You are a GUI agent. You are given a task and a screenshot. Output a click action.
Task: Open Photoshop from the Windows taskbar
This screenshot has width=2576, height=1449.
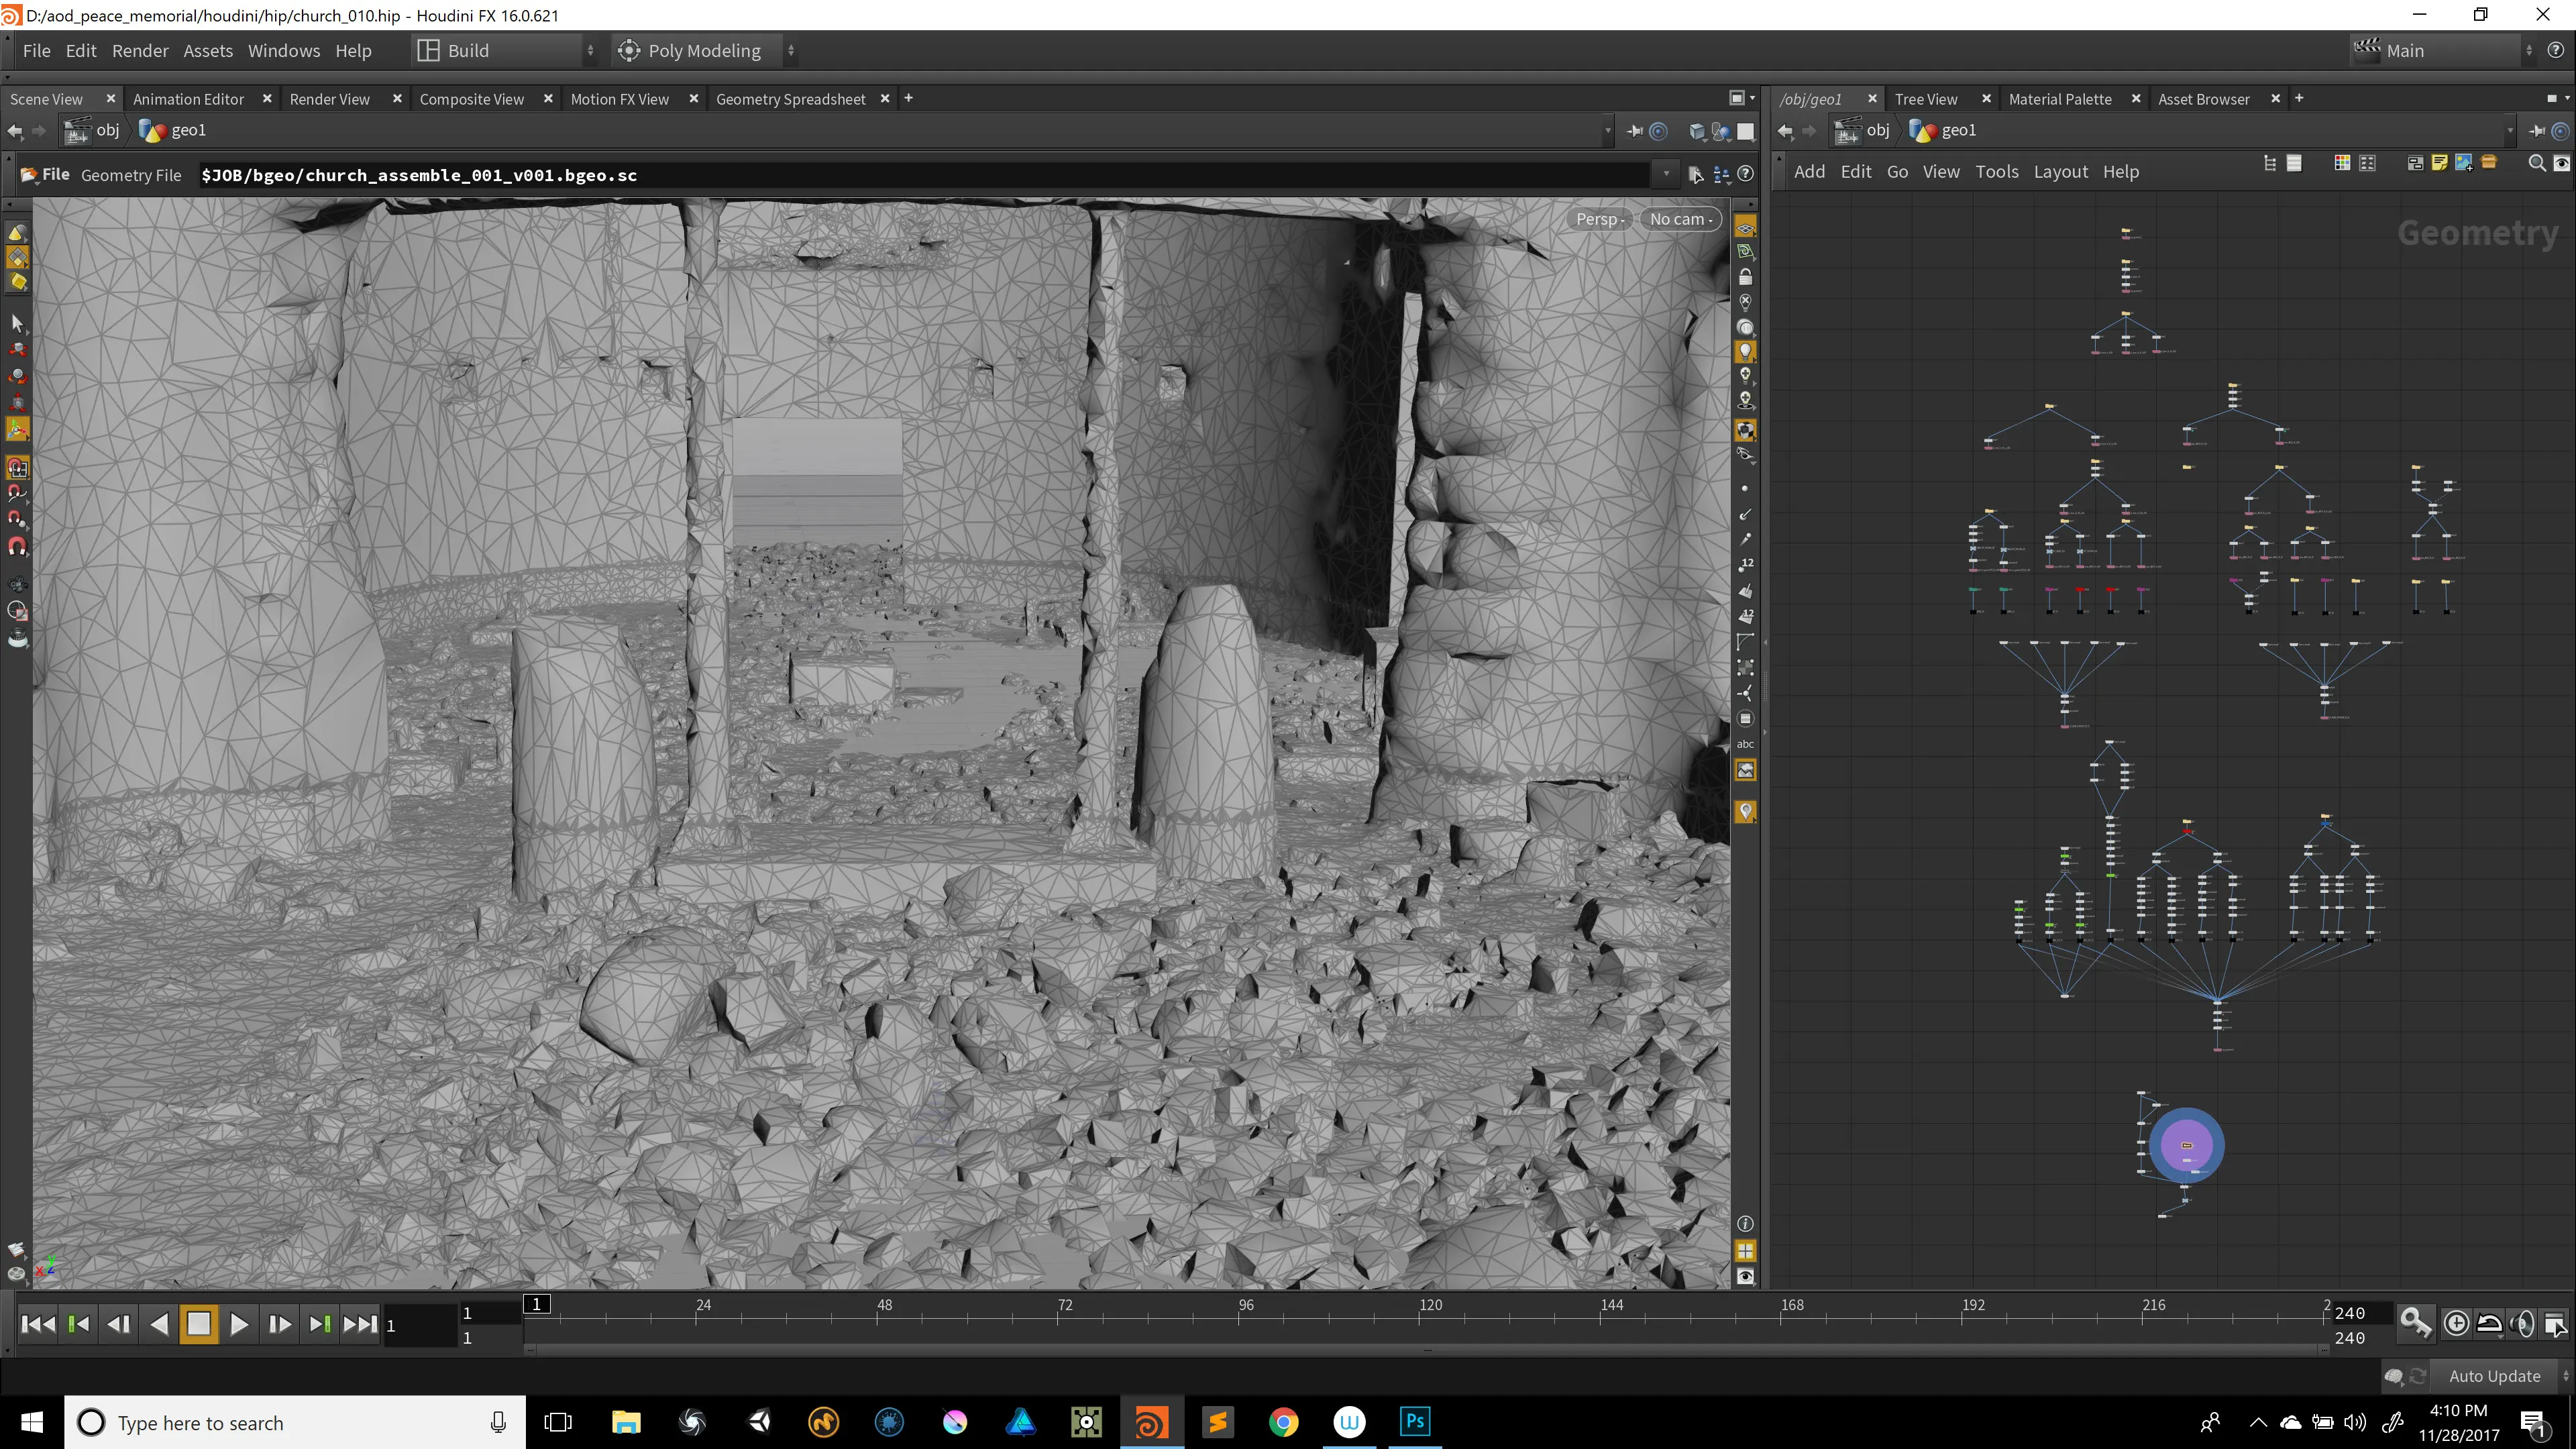[x=1415, y=1421]
